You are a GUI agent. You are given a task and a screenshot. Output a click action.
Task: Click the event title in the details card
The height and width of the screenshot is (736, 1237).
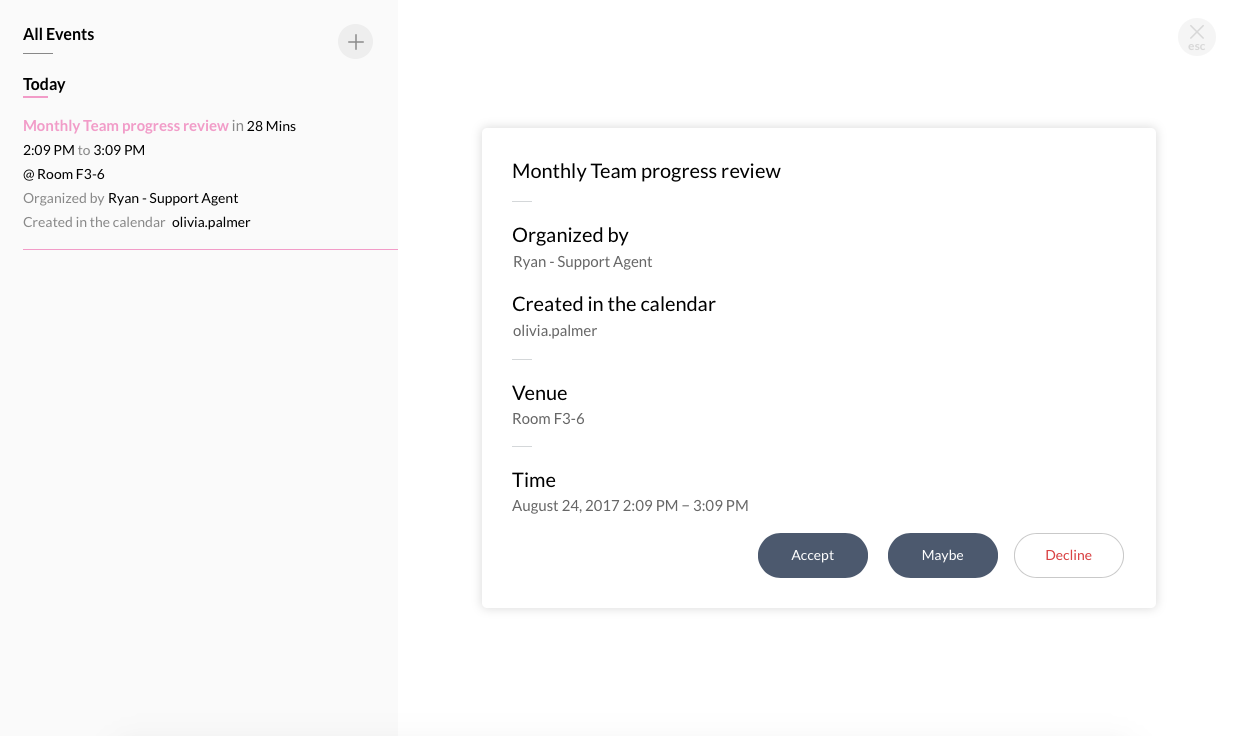click(x=646, y=171)
